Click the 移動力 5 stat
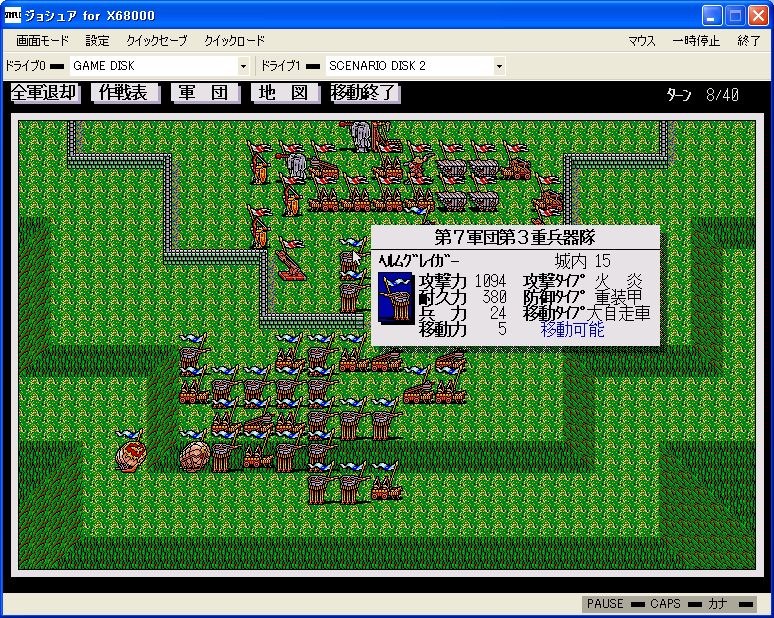This screenshot has height=618, width=774. (x=463, y=329)
